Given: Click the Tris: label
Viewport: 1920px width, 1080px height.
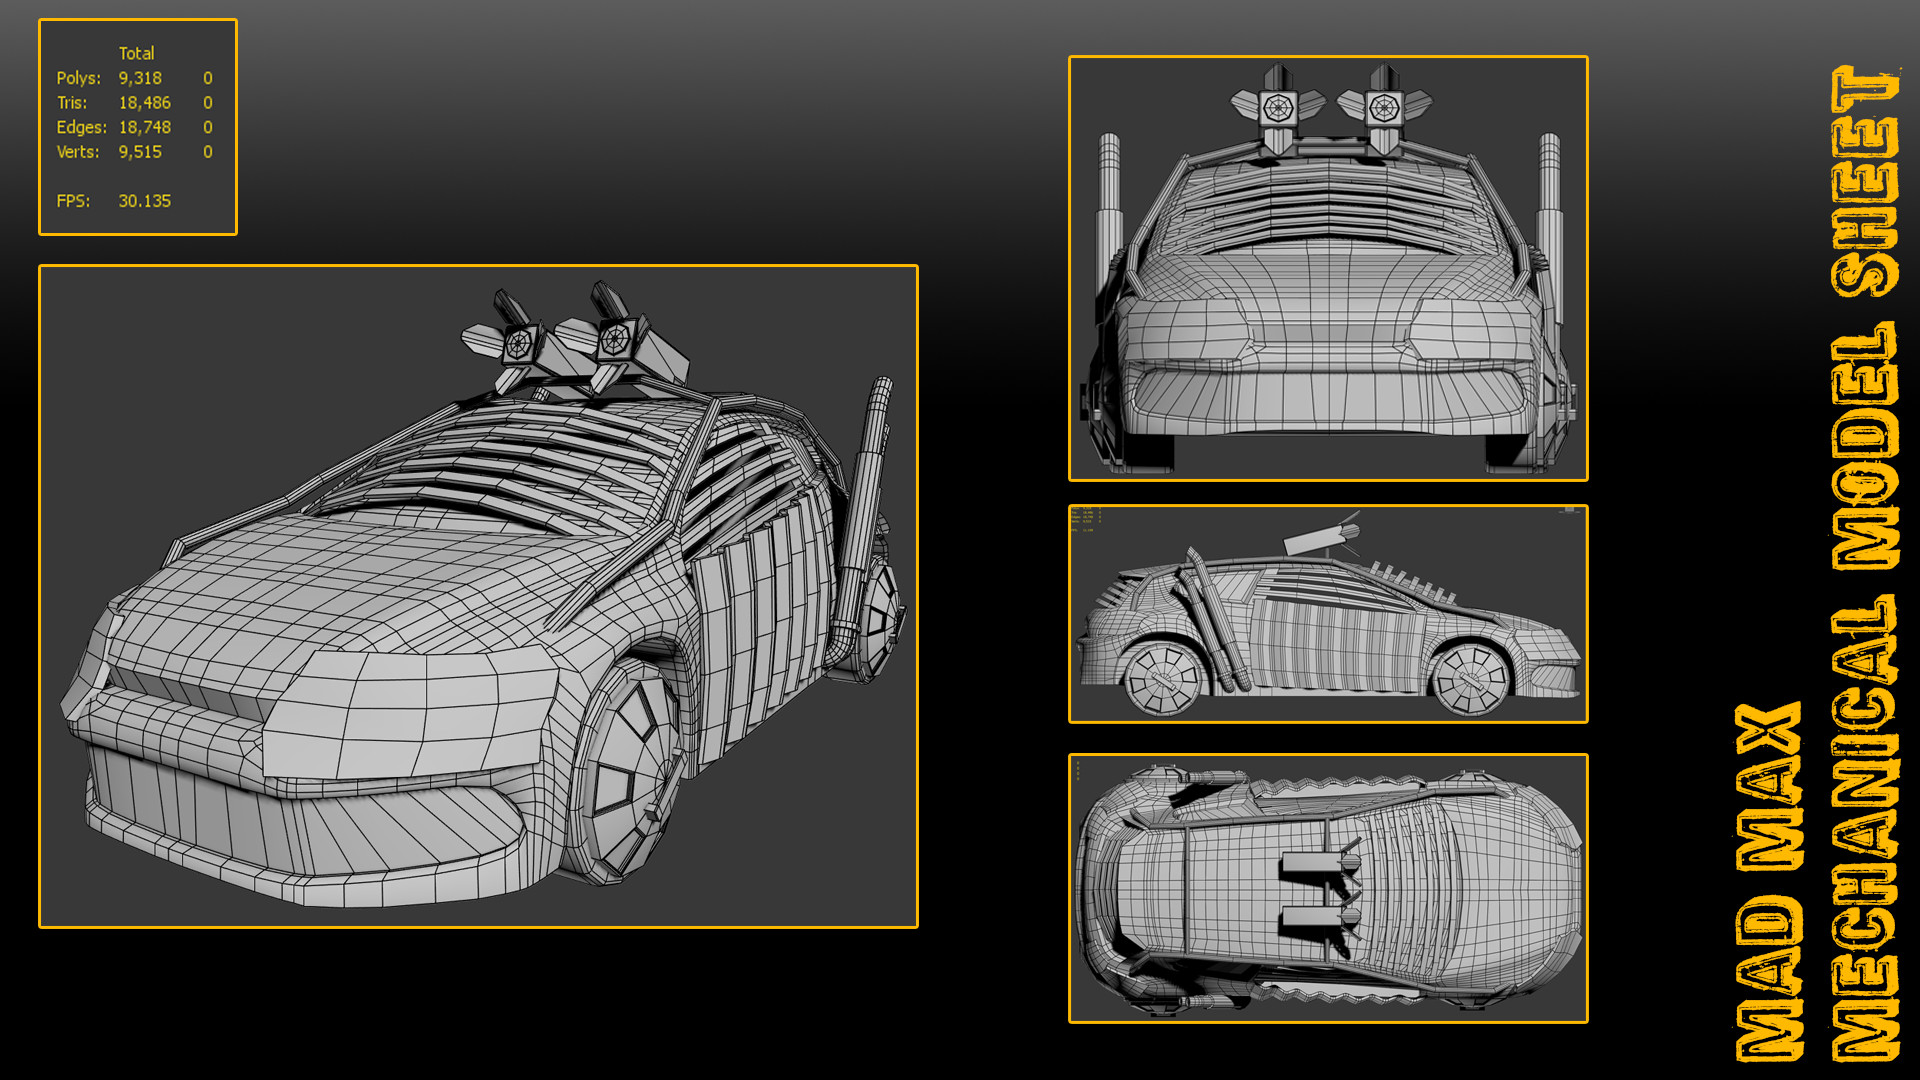Looking at the screenshot, I should (x=72, y=103).
